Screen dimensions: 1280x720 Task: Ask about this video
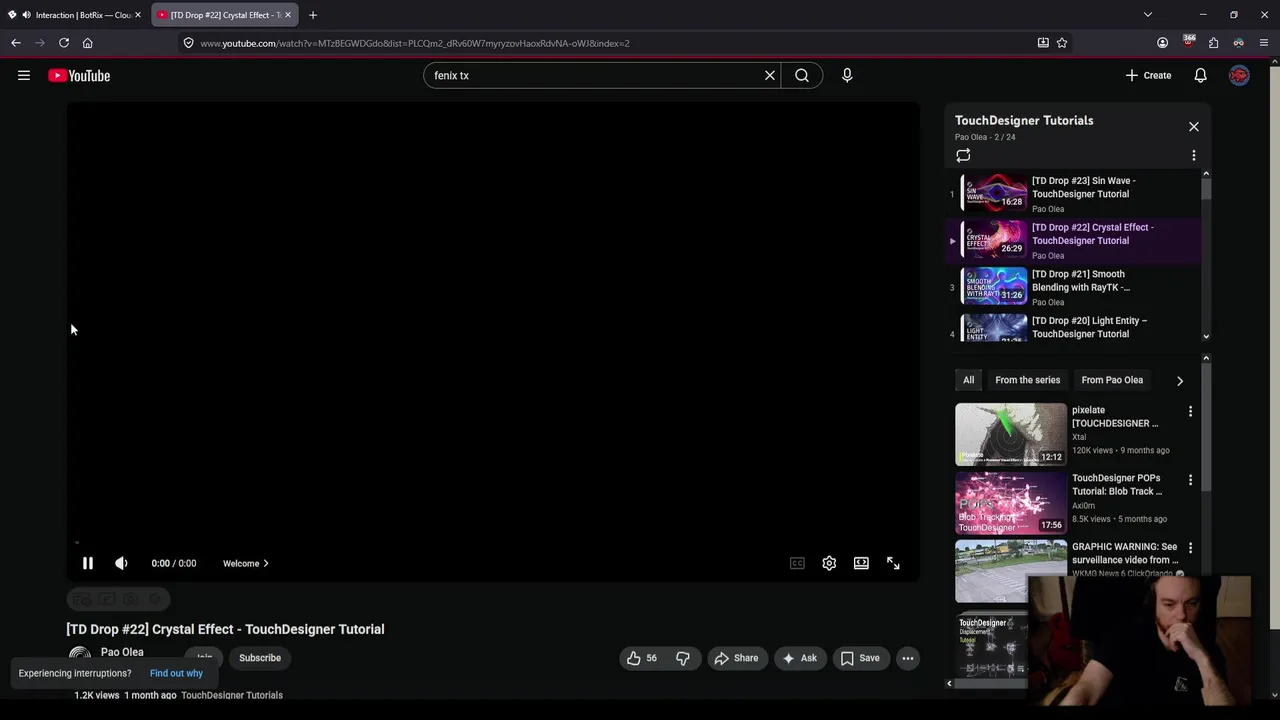[800, 658]
